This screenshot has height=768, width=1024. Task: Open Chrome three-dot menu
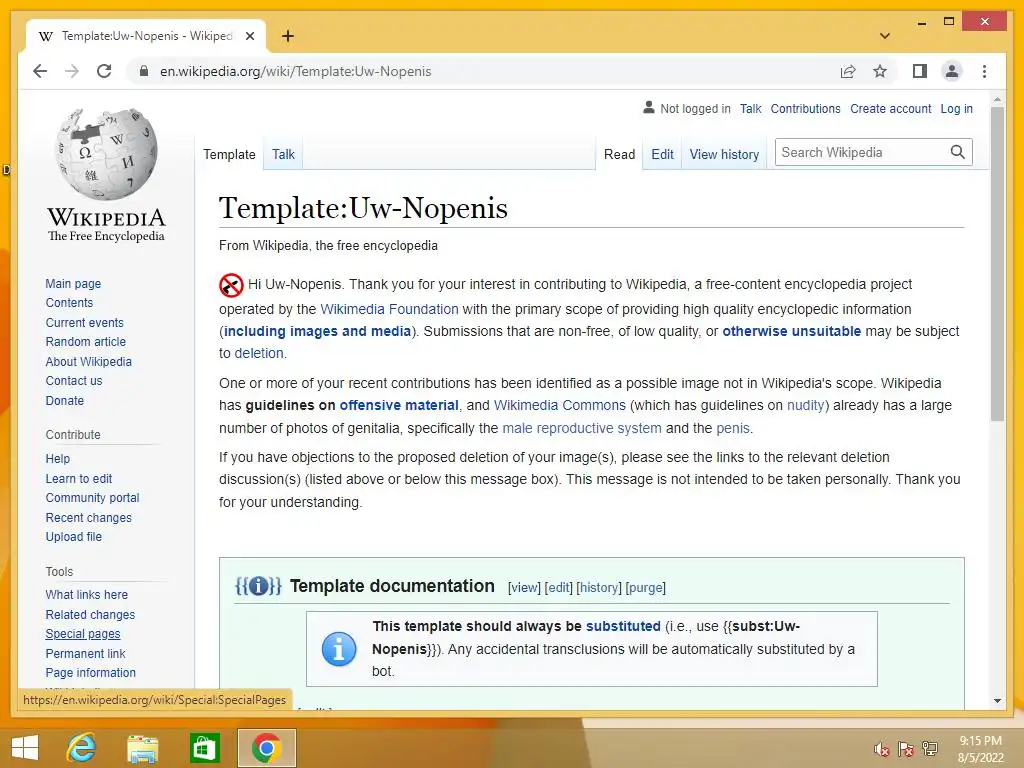(x=984, y=71)
